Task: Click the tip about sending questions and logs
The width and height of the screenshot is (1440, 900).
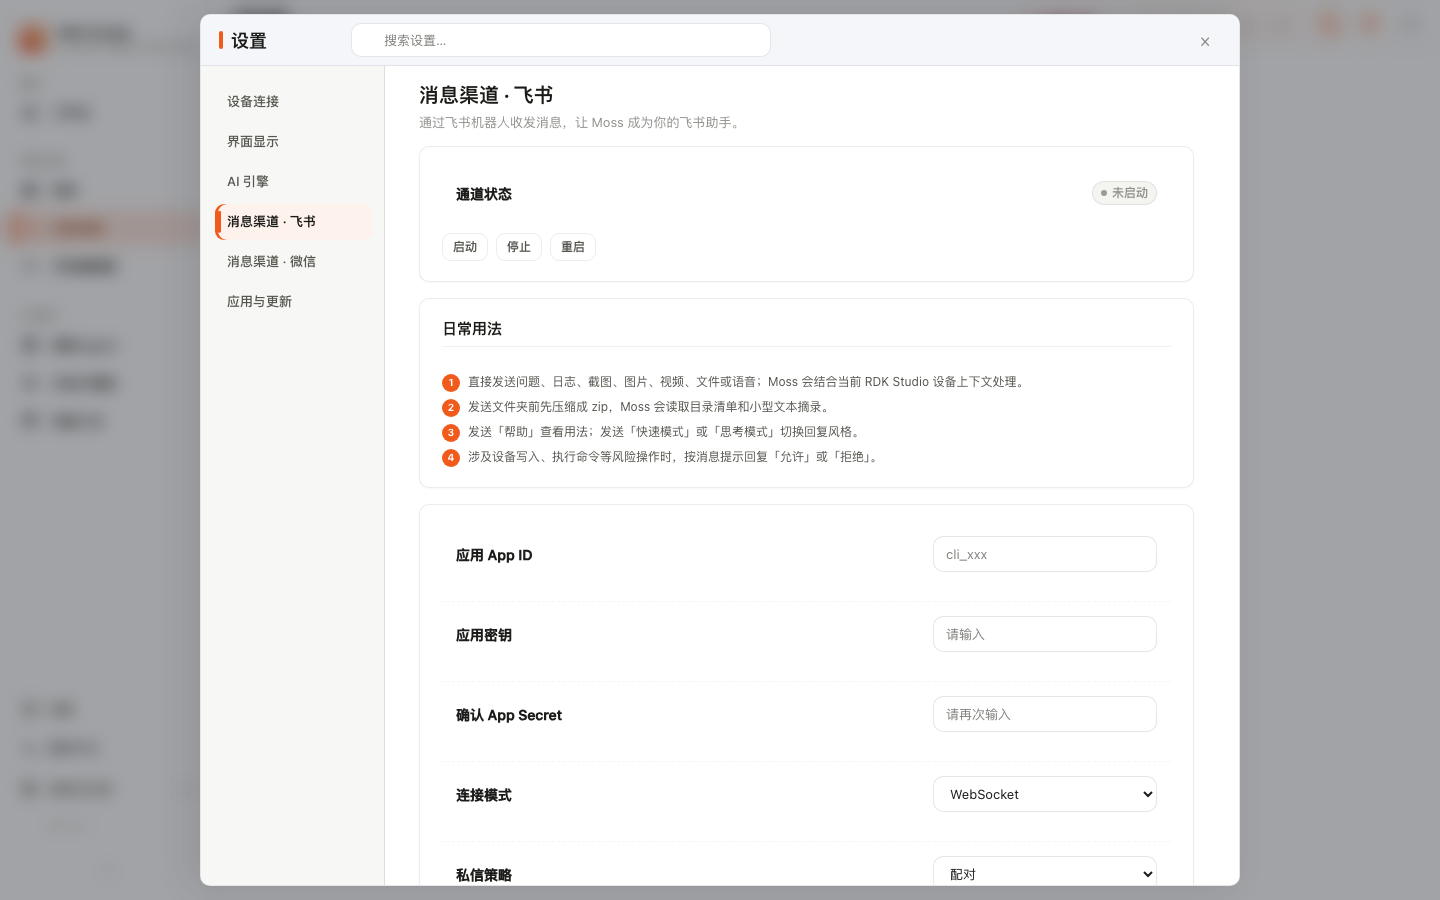Action: (748, 382)
